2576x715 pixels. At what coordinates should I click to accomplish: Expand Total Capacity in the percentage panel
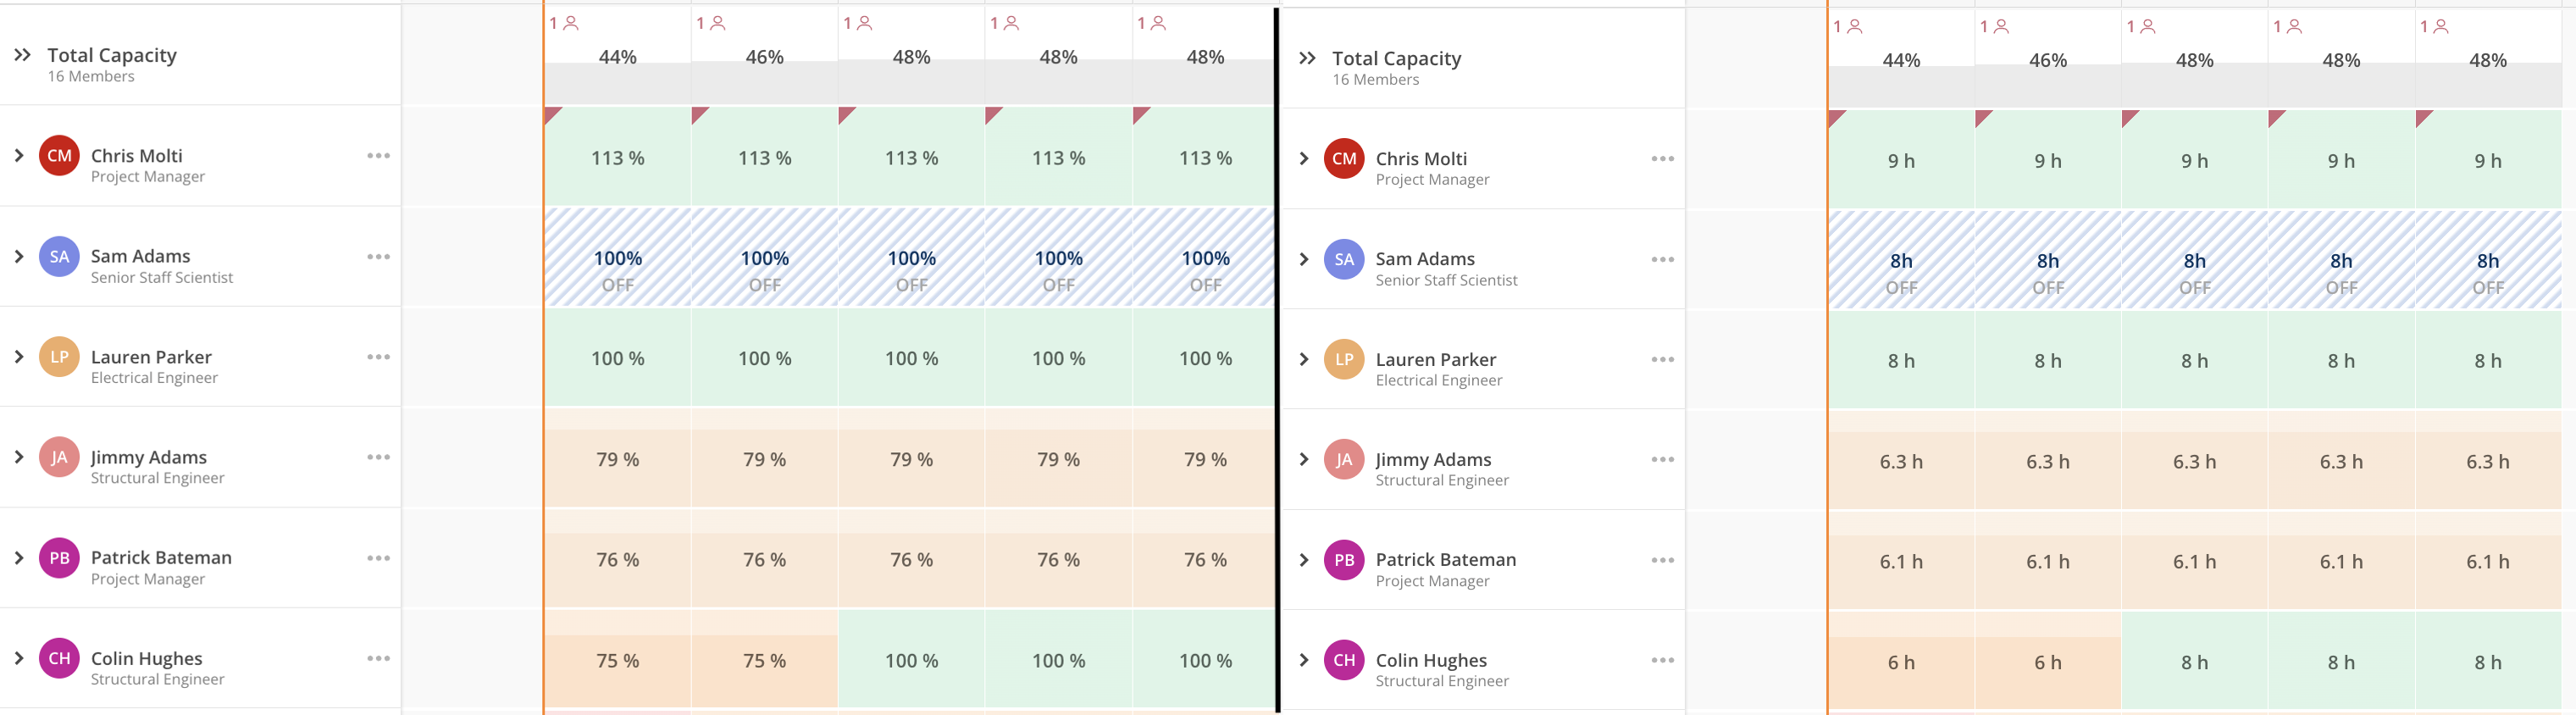tap(22, 55)
